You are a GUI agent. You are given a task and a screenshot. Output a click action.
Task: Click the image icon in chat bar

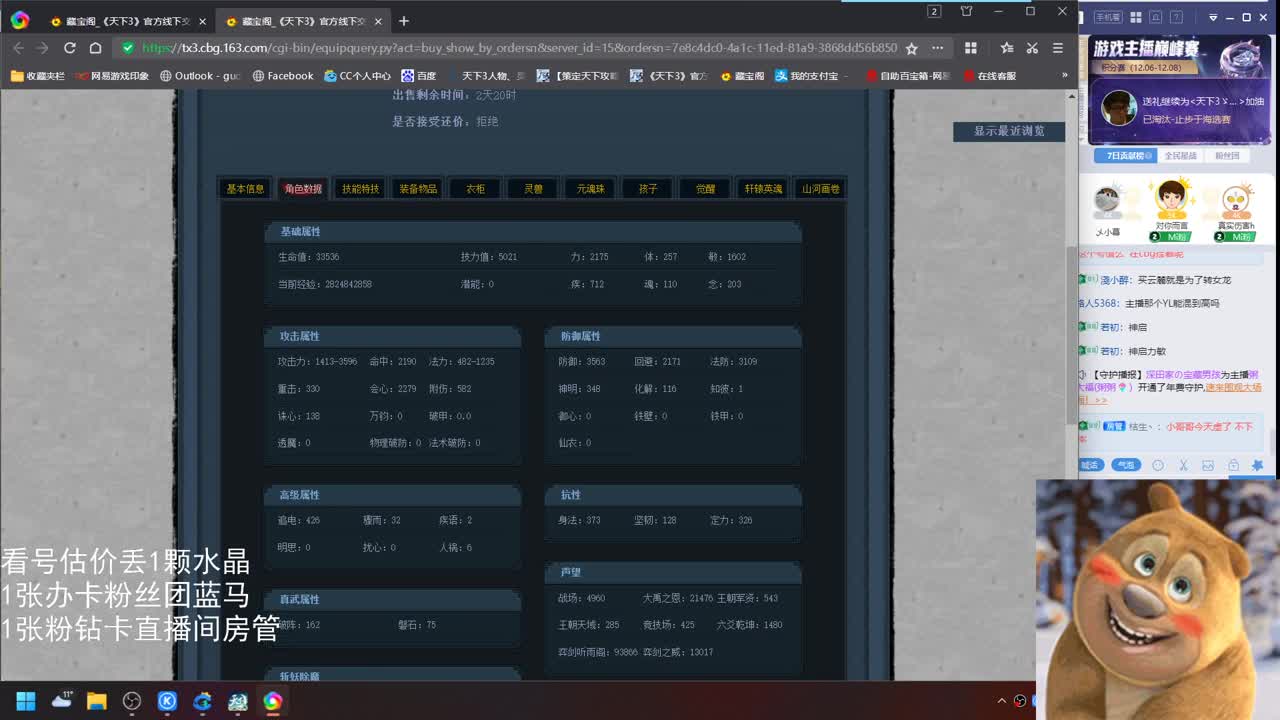[1208, 465]
